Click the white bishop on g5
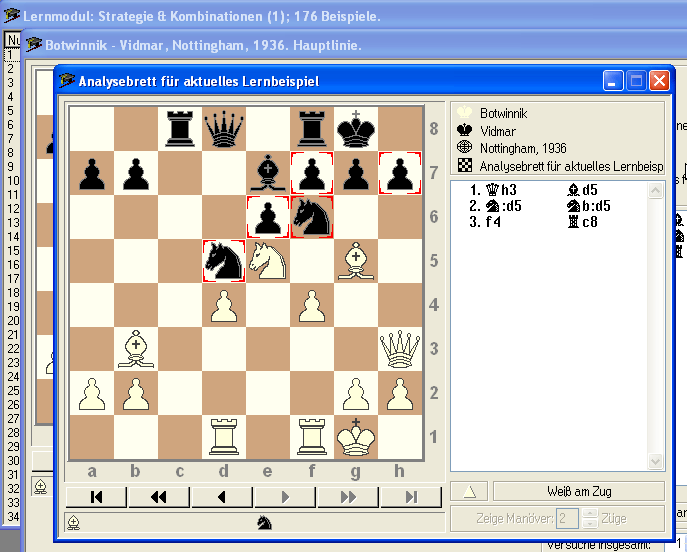Viewport: 687px width, 552px height. click(x=356, y=261)
